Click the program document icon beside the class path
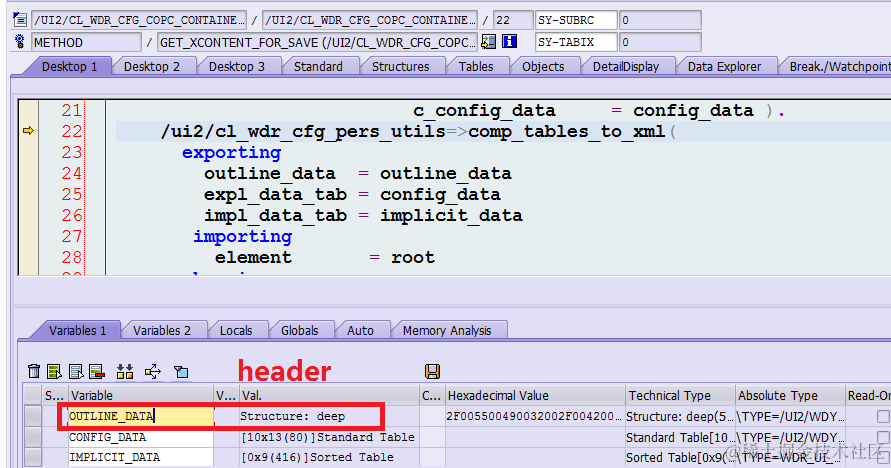 tap(20, 20)
